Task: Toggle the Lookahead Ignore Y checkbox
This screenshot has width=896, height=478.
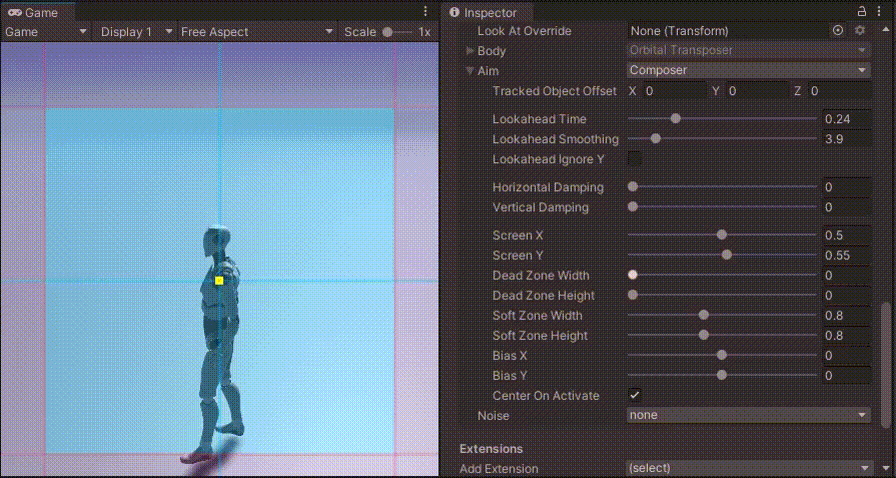Action: [x=634, y=159]
